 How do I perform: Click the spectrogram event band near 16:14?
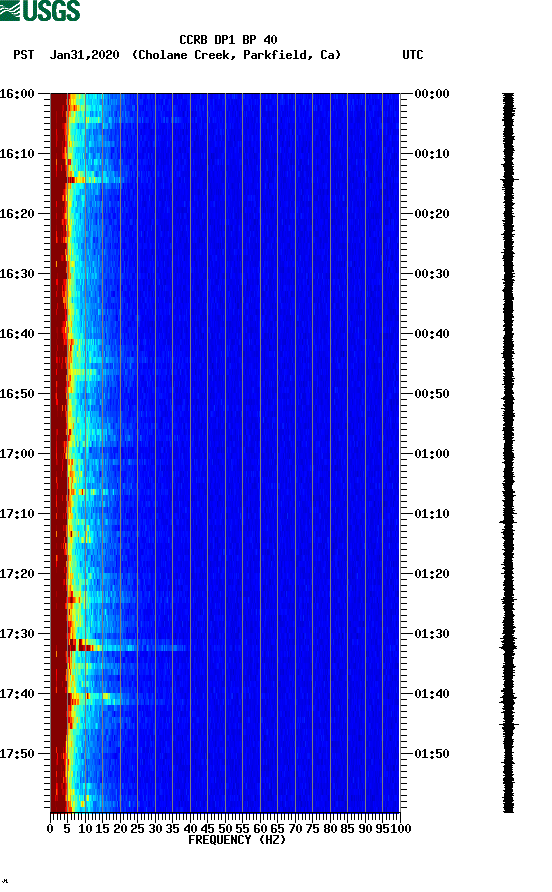pos(94,180)
